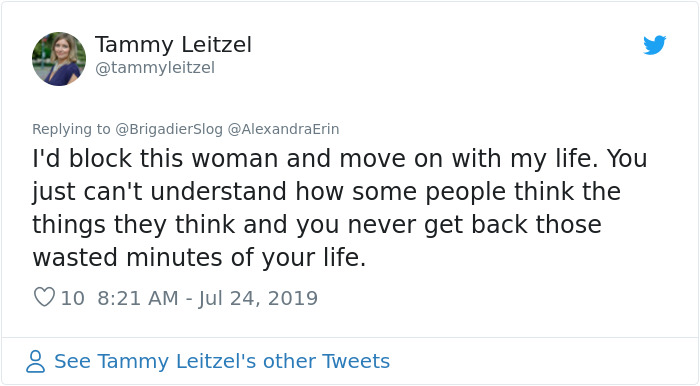This screenshot has width=700, height=386.
Task: Visit the @BrigadierSlog mention
Action: 169,129
